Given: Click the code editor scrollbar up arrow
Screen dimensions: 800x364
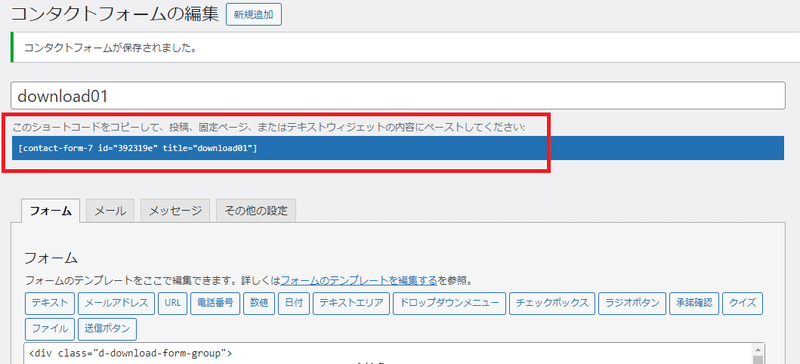Looking at the screenshot, I should (758, 350).
